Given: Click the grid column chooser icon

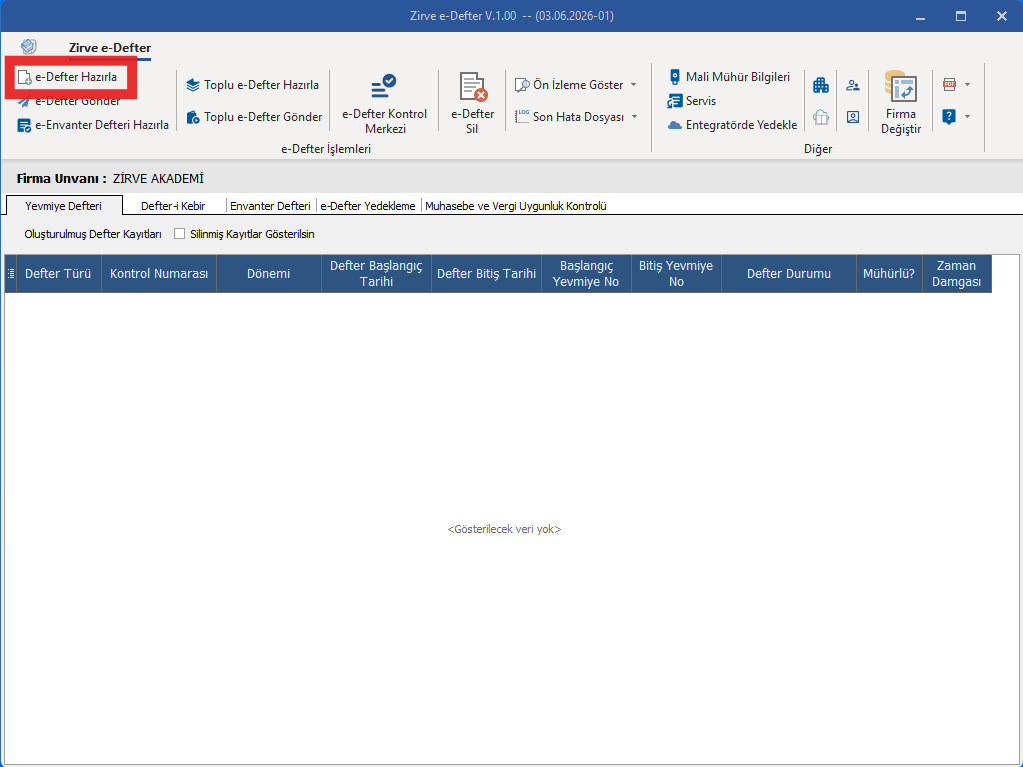Looking at the screenshot, I should pyautogui.click(x=10, y=274).
